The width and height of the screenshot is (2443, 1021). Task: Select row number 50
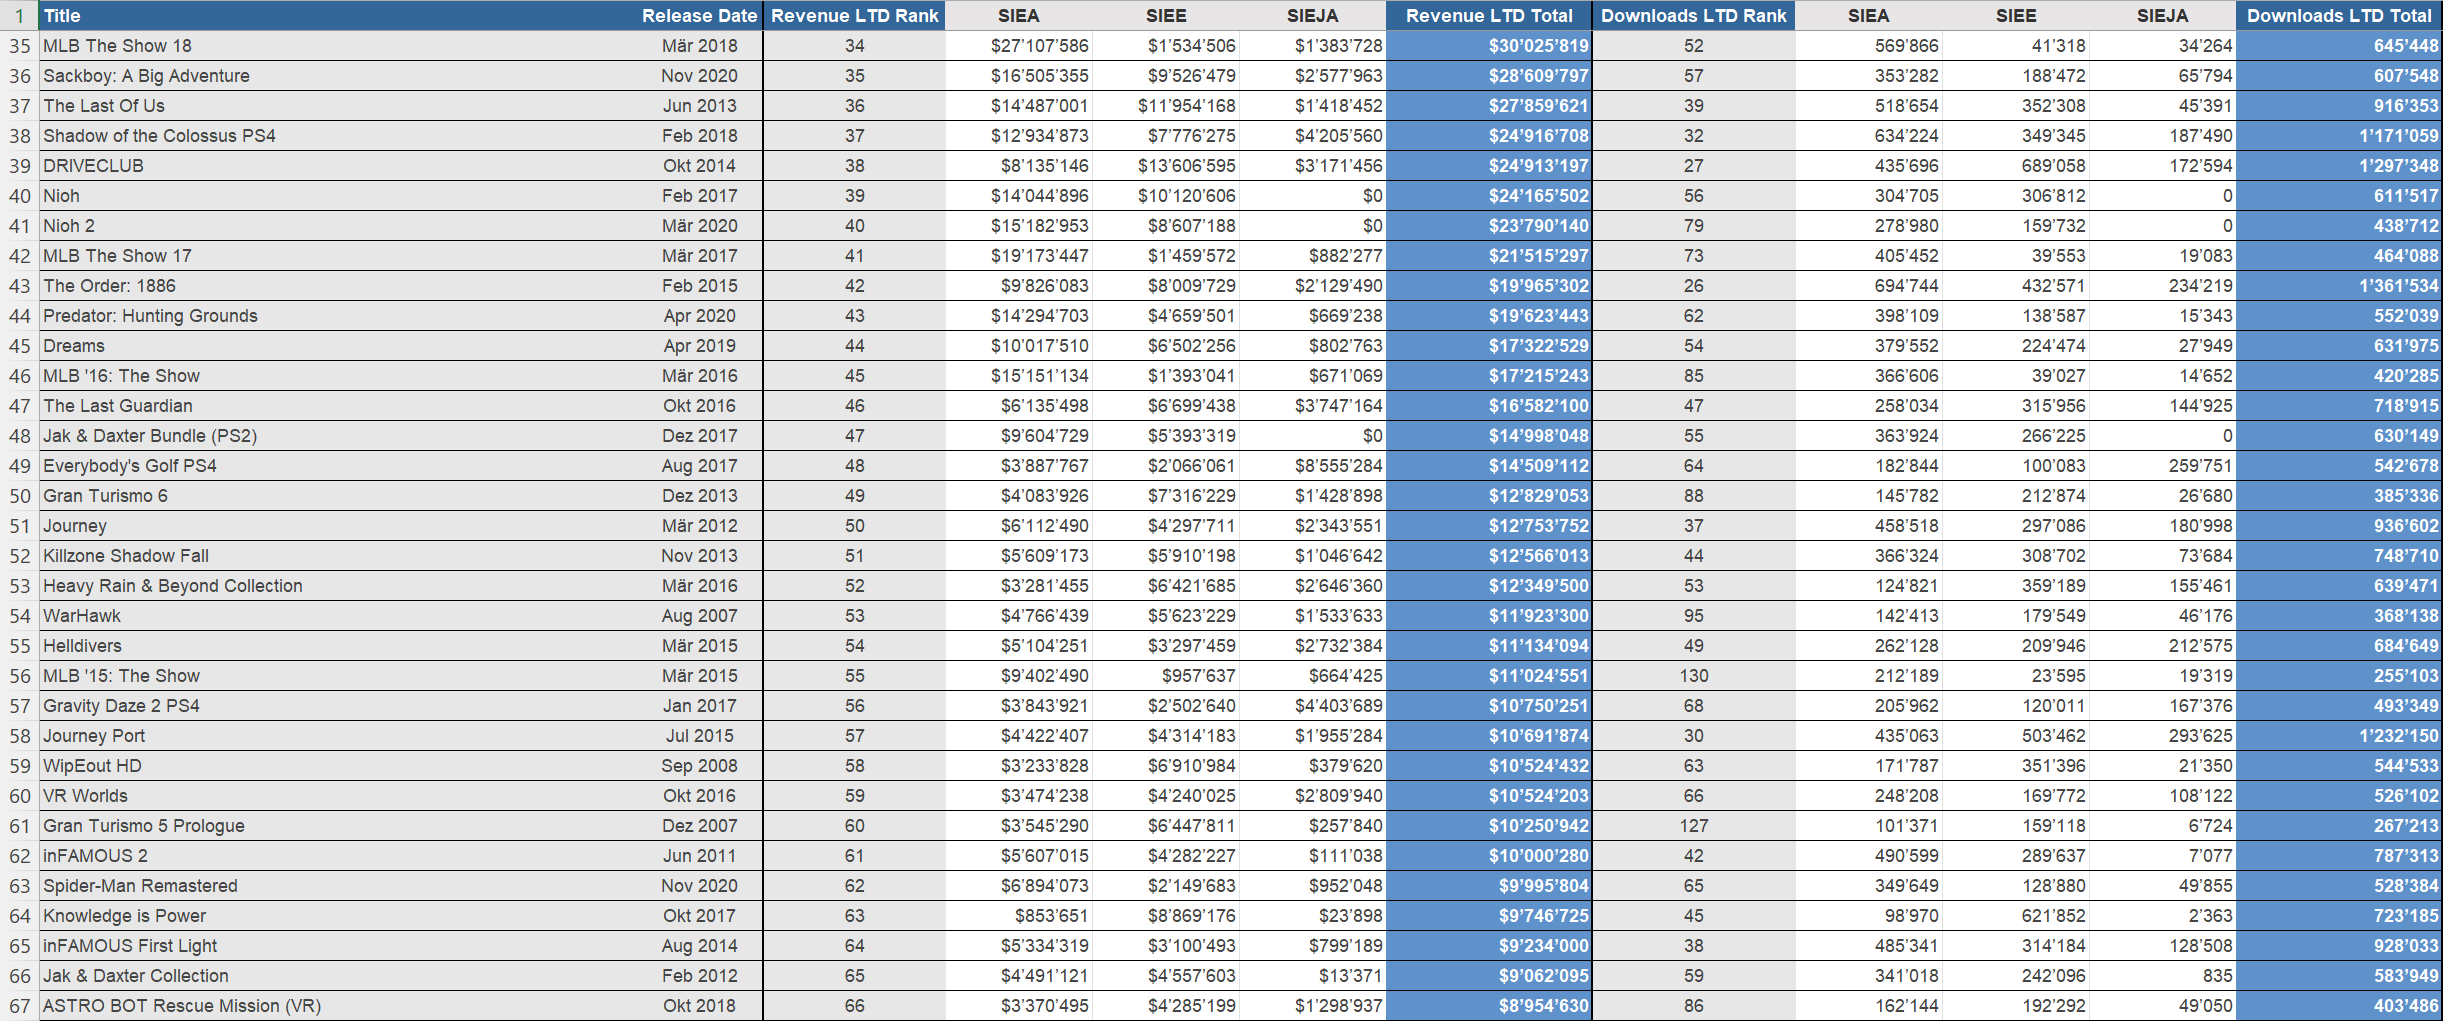click(19, 496)
